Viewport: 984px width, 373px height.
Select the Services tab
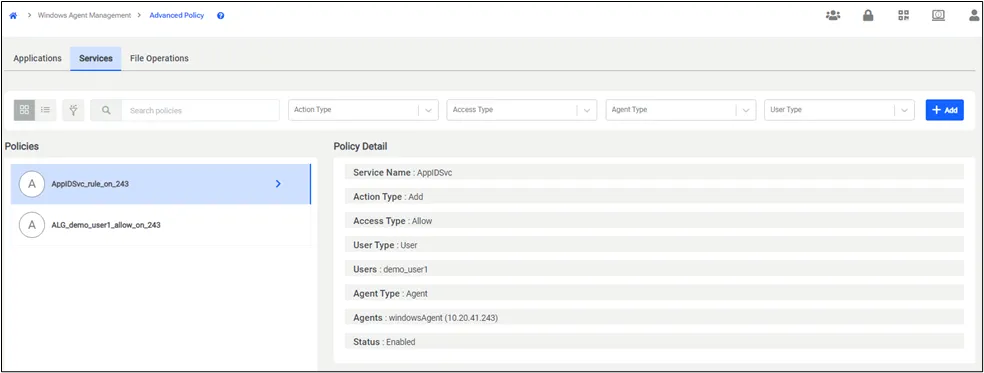point(96,58)
